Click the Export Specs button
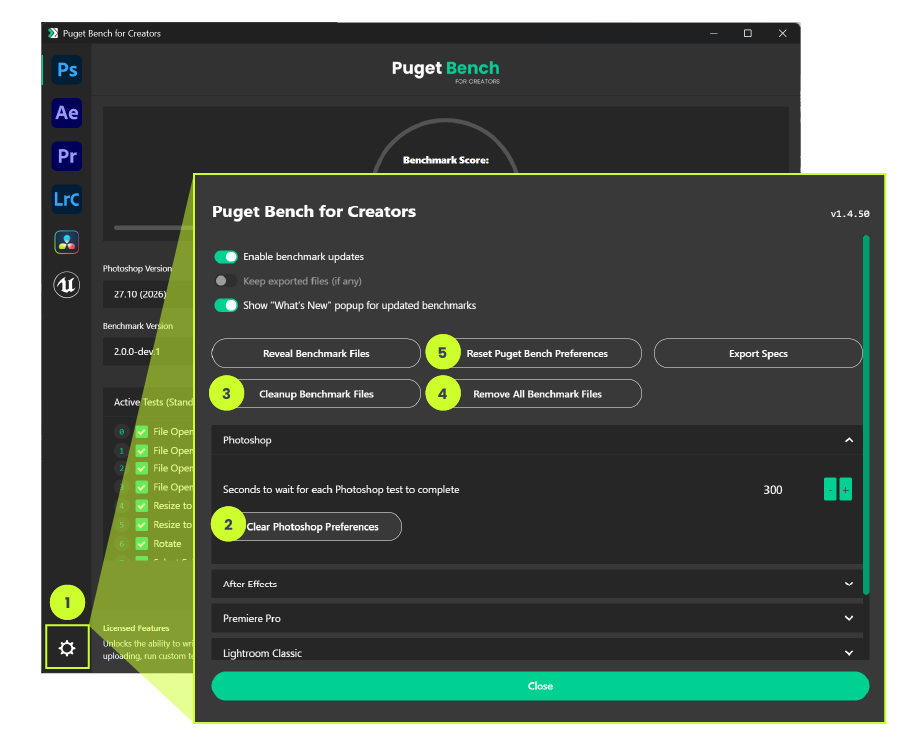 click(x=758, y=353)
